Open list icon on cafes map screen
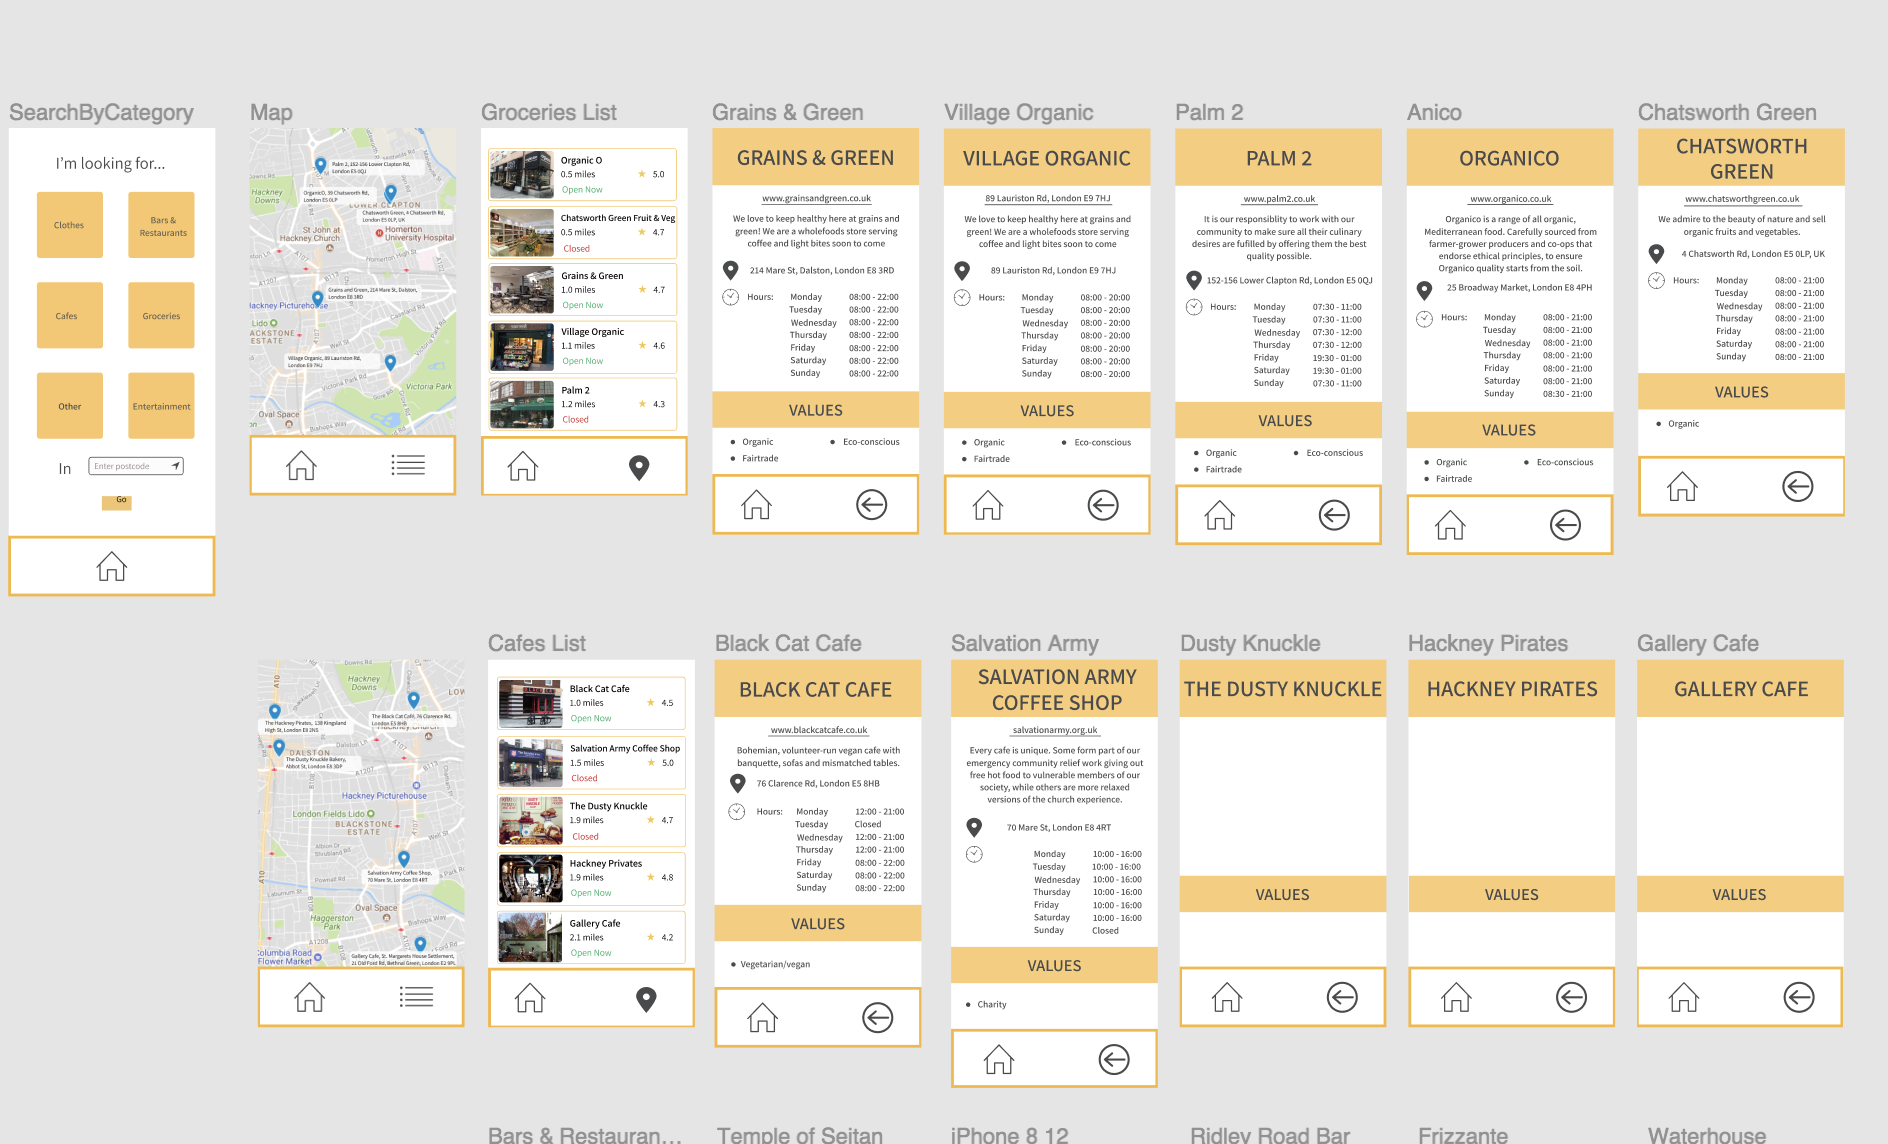 point(416,997)
